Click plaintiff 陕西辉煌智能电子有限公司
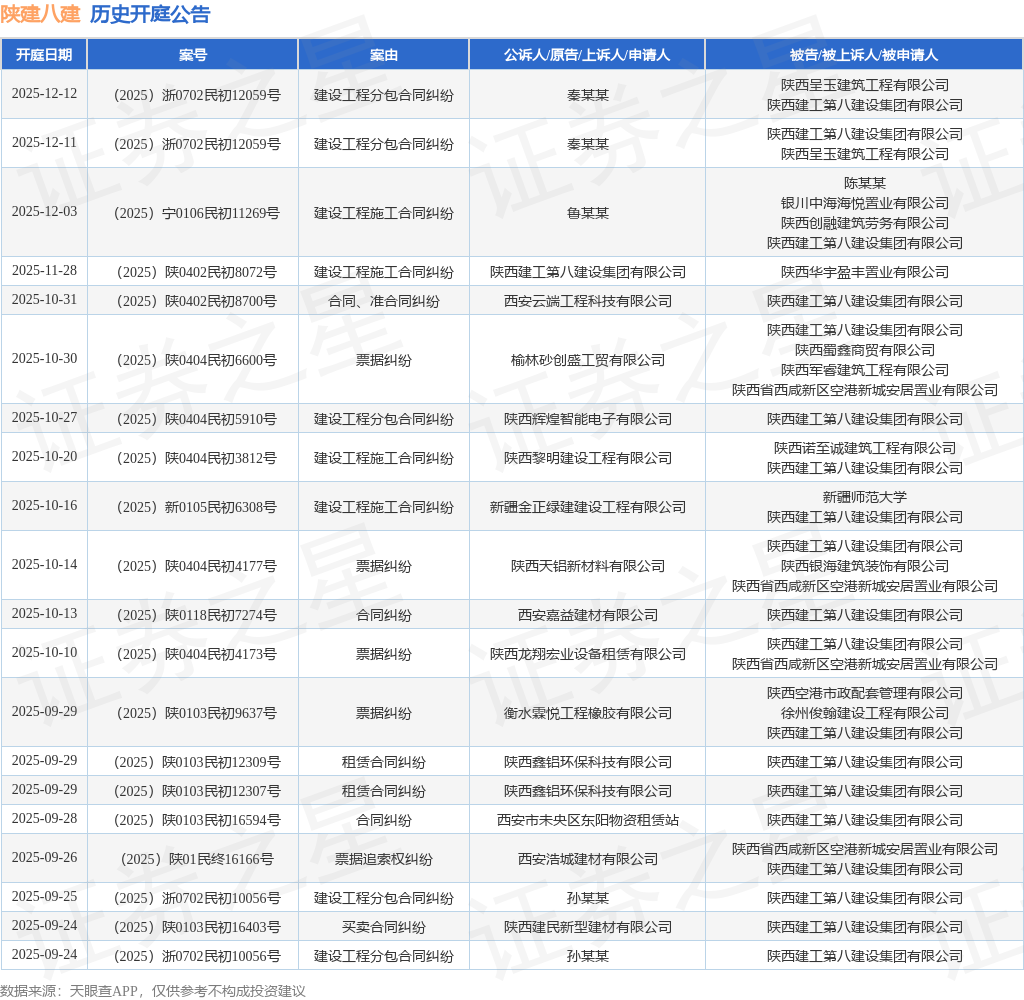Viewport: 1024px width, 1000px height. (x=588, y=419)
